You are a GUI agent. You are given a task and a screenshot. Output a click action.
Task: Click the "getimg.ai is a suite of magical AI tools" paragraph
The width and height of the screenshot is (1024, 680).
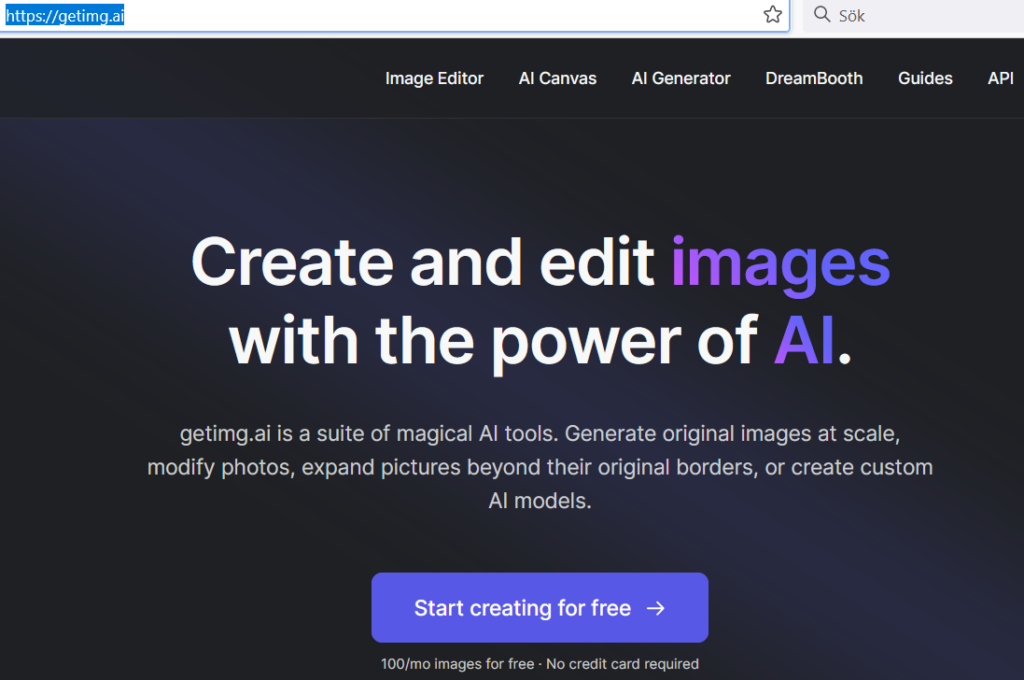coord(540,467)
